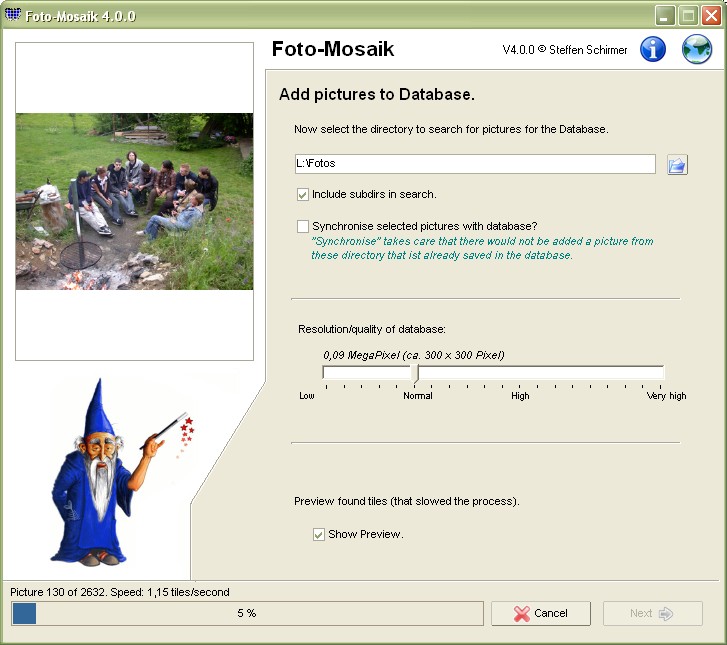727x645 pixels.
Task: Close the Foto-Mosaik window
Action: [711, 15]
